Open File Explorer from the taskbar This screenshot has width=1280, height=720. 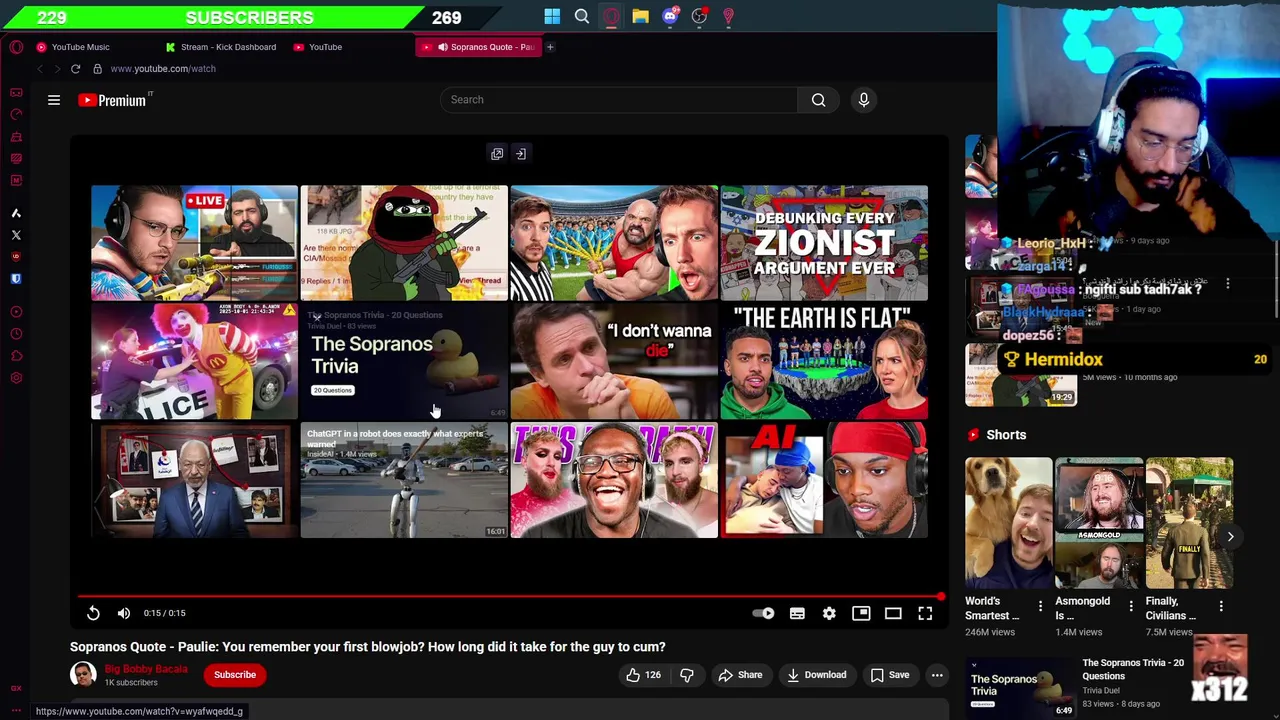point(640,17)
